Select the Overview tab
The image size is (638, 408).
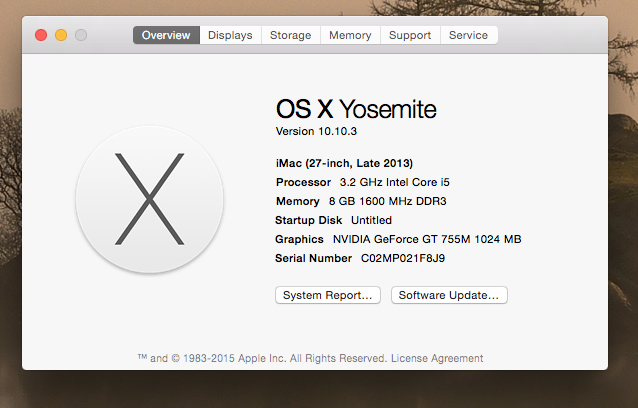click(166, 35)
